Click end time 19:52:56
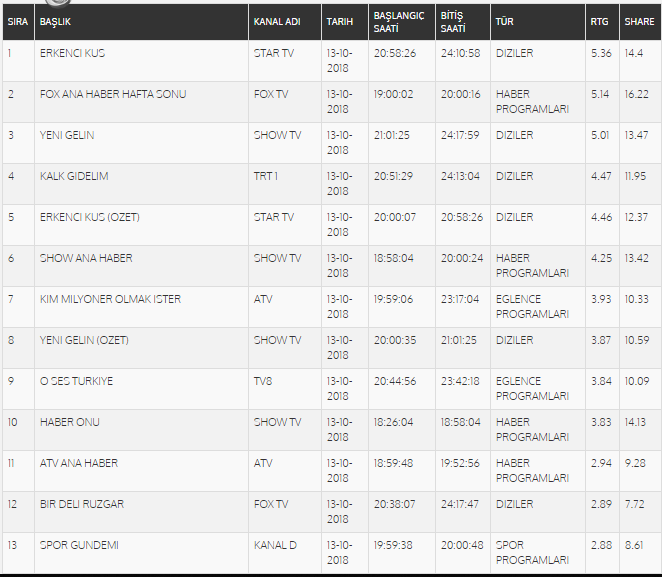 (460, 463)
